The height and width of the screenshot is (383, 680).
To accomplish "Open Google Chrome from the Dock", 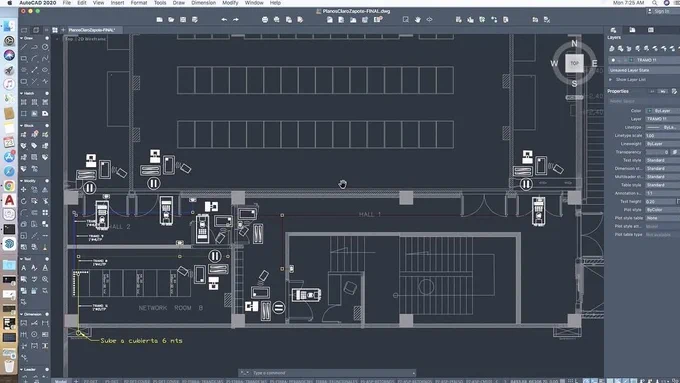I will pos(9,186).
